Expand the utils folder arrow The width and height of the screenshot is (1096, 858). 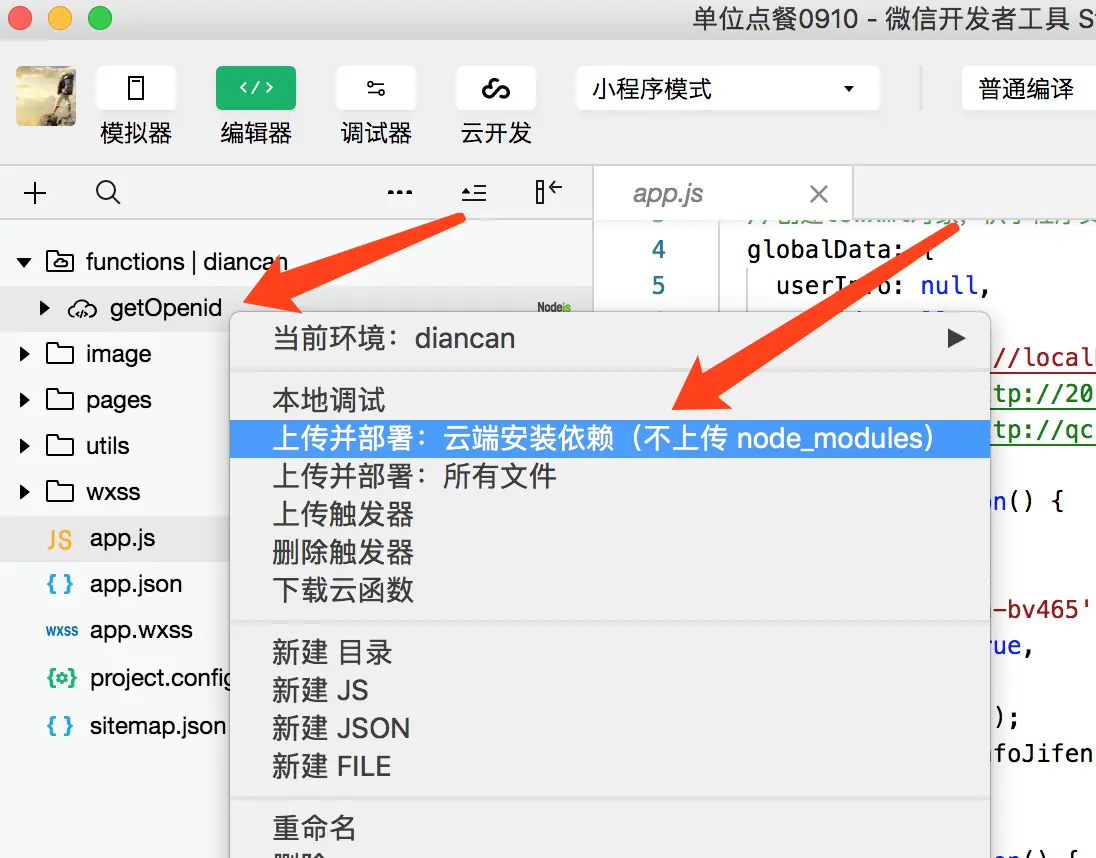pos(24,446)
